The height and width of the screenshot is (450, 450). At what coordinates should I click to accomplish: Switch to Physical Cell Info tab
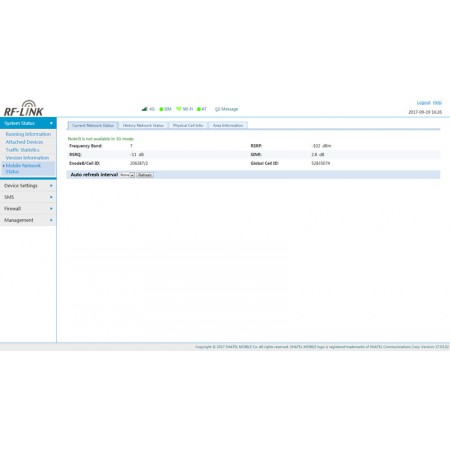click(x=188, y=126)
